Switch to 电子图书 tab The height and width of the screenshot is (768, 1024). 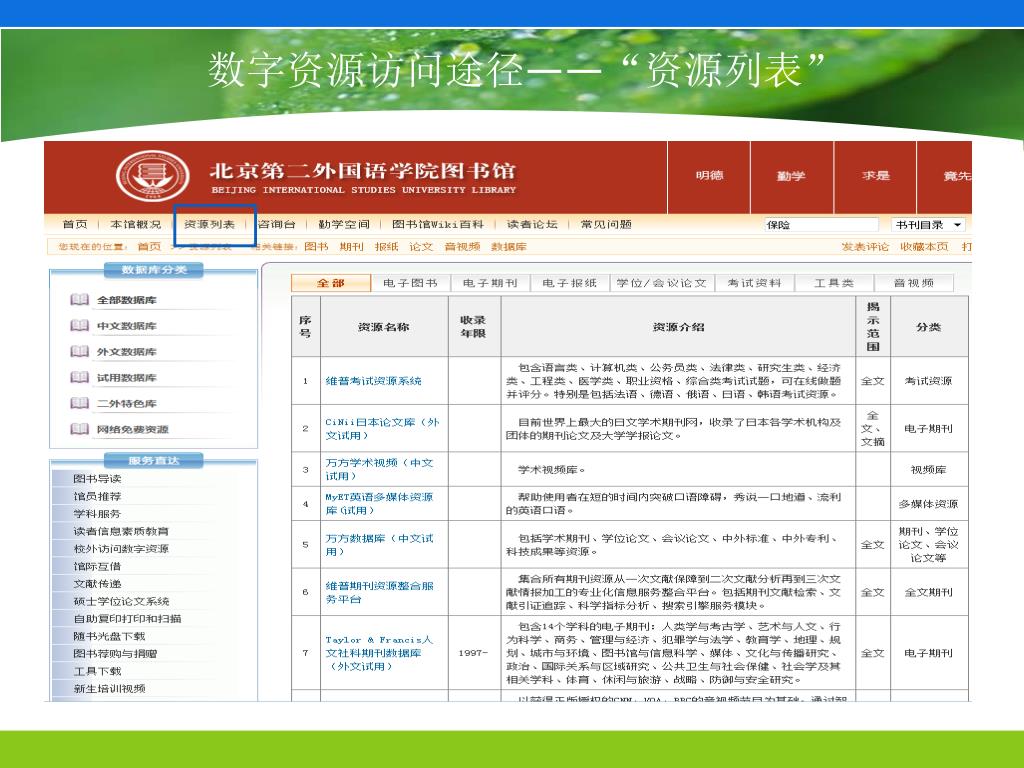tap(410, 283)
